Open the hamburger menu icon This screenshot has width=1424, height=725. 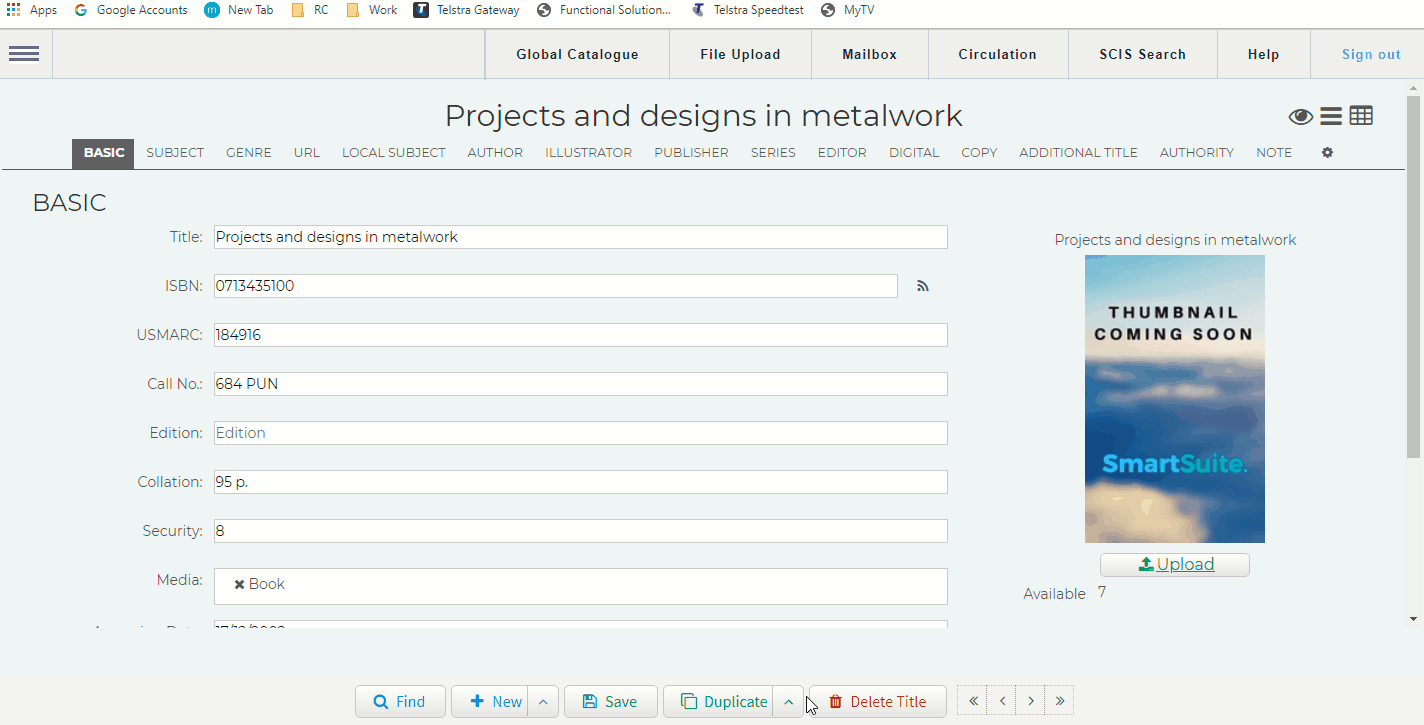click(24, 54)
